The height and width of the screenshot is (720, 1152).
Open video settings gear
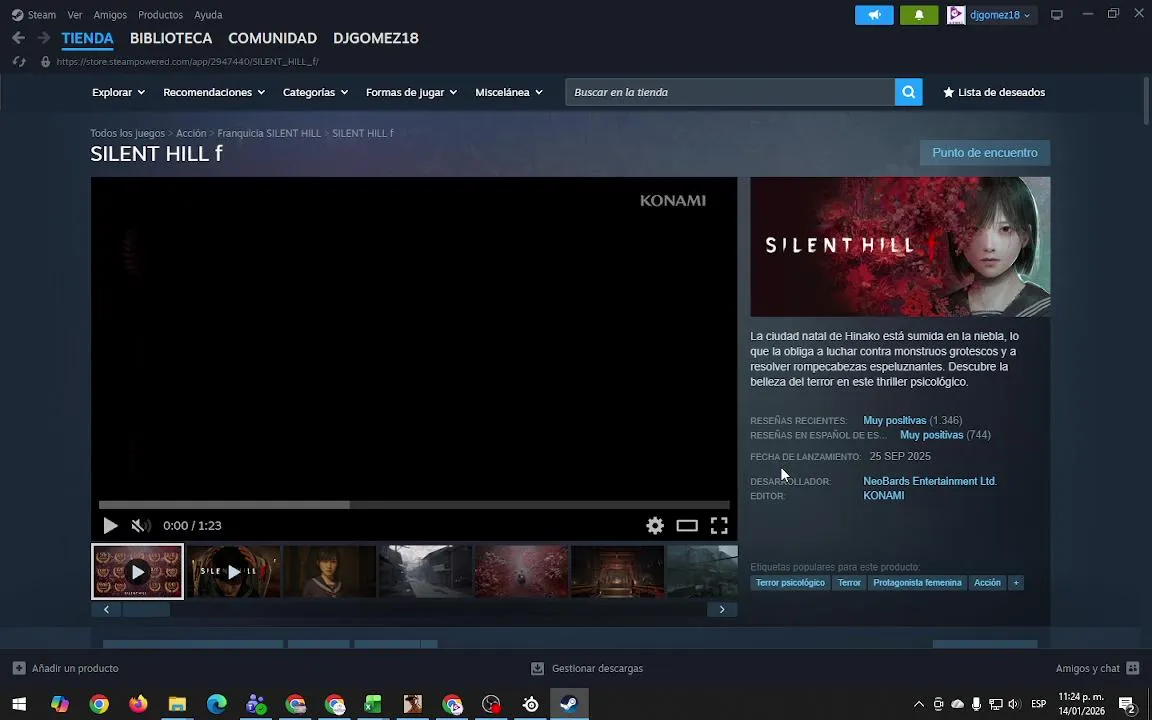point(655,525)
